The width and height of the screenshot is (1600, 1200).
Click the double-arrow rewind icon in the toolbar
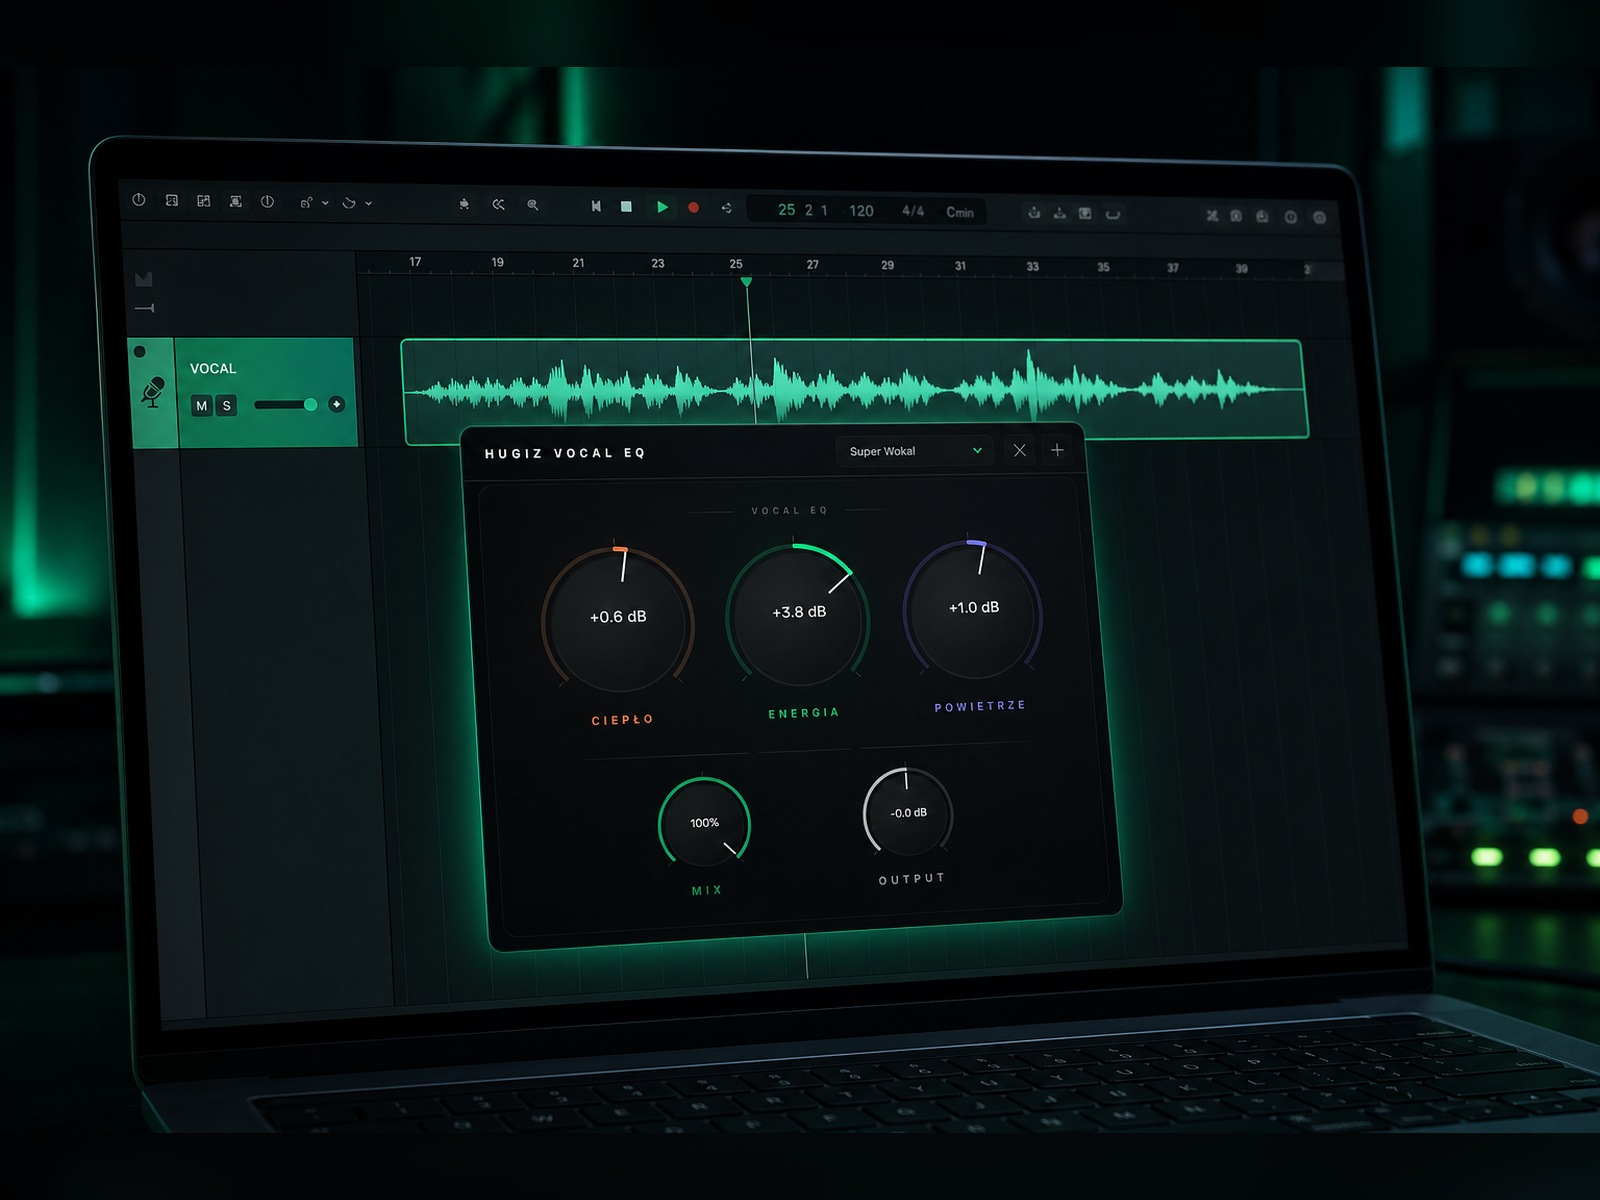click(x=498, y=204)
